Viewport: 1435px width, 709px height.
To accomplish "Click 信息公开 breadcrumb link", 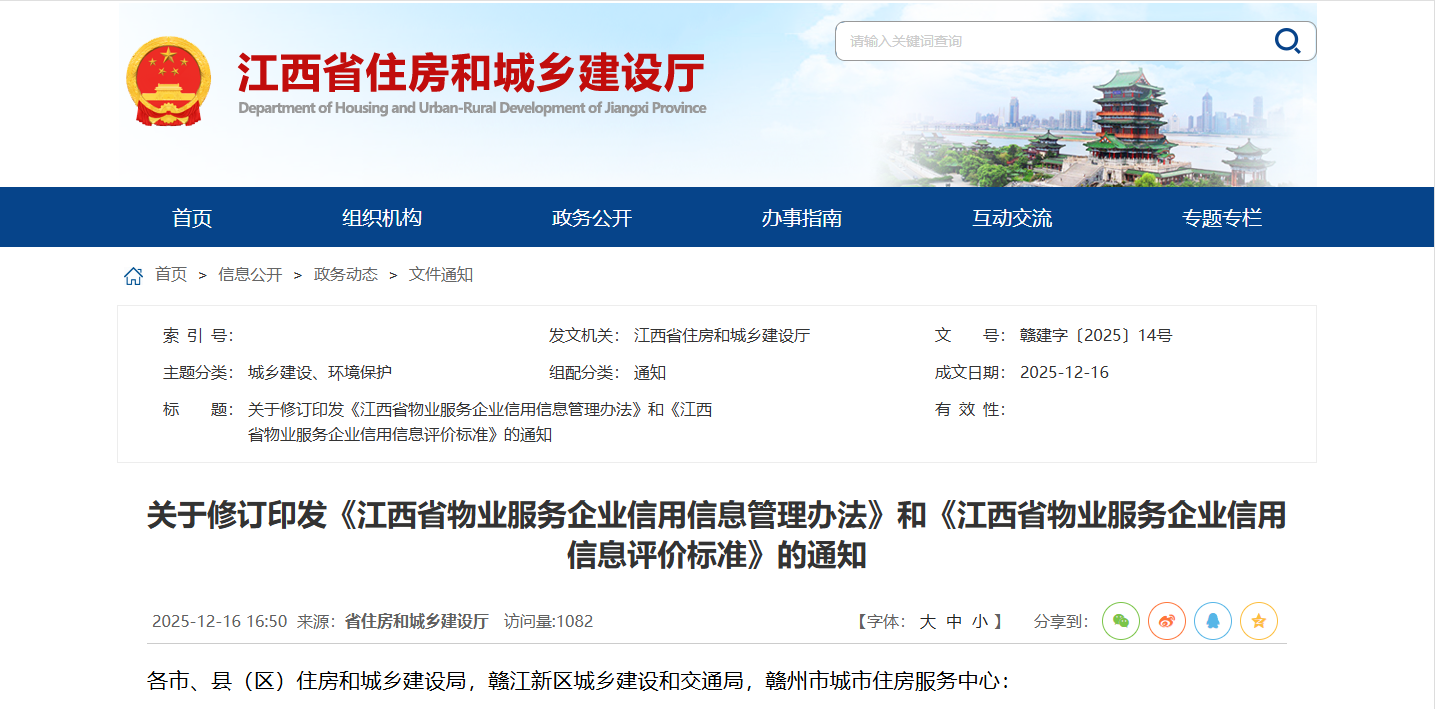I will tap(250, 275).
